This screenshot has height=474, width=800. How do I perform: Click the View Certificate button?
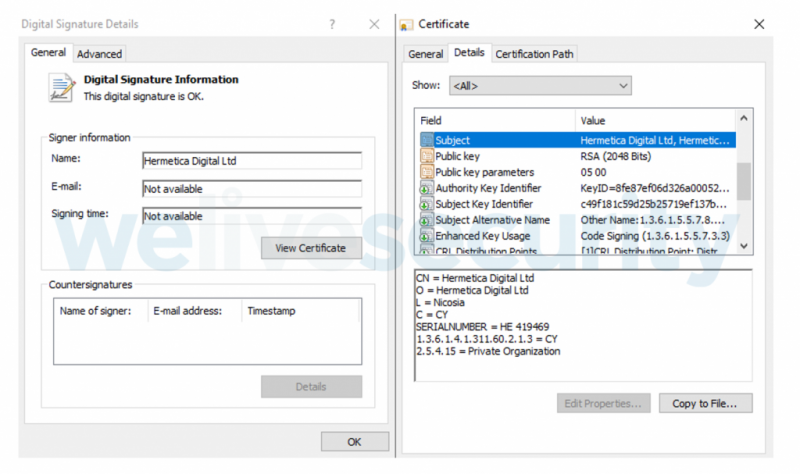[311, 248]
